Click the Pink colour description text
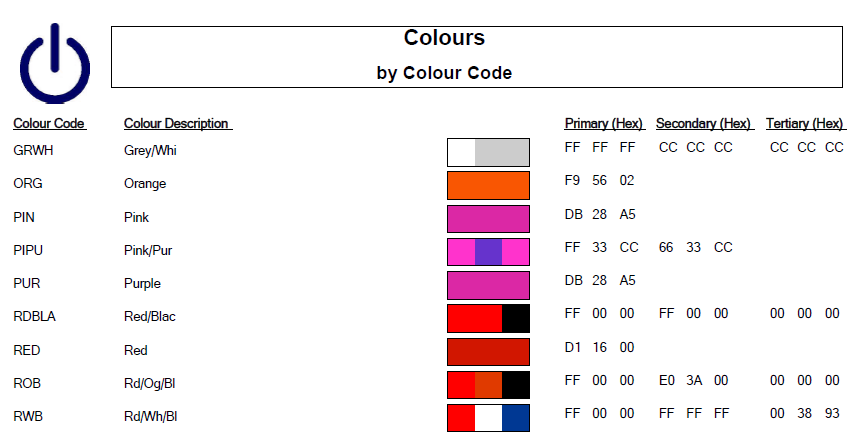The height and width of the screenshot is (433, 856). 137,217
